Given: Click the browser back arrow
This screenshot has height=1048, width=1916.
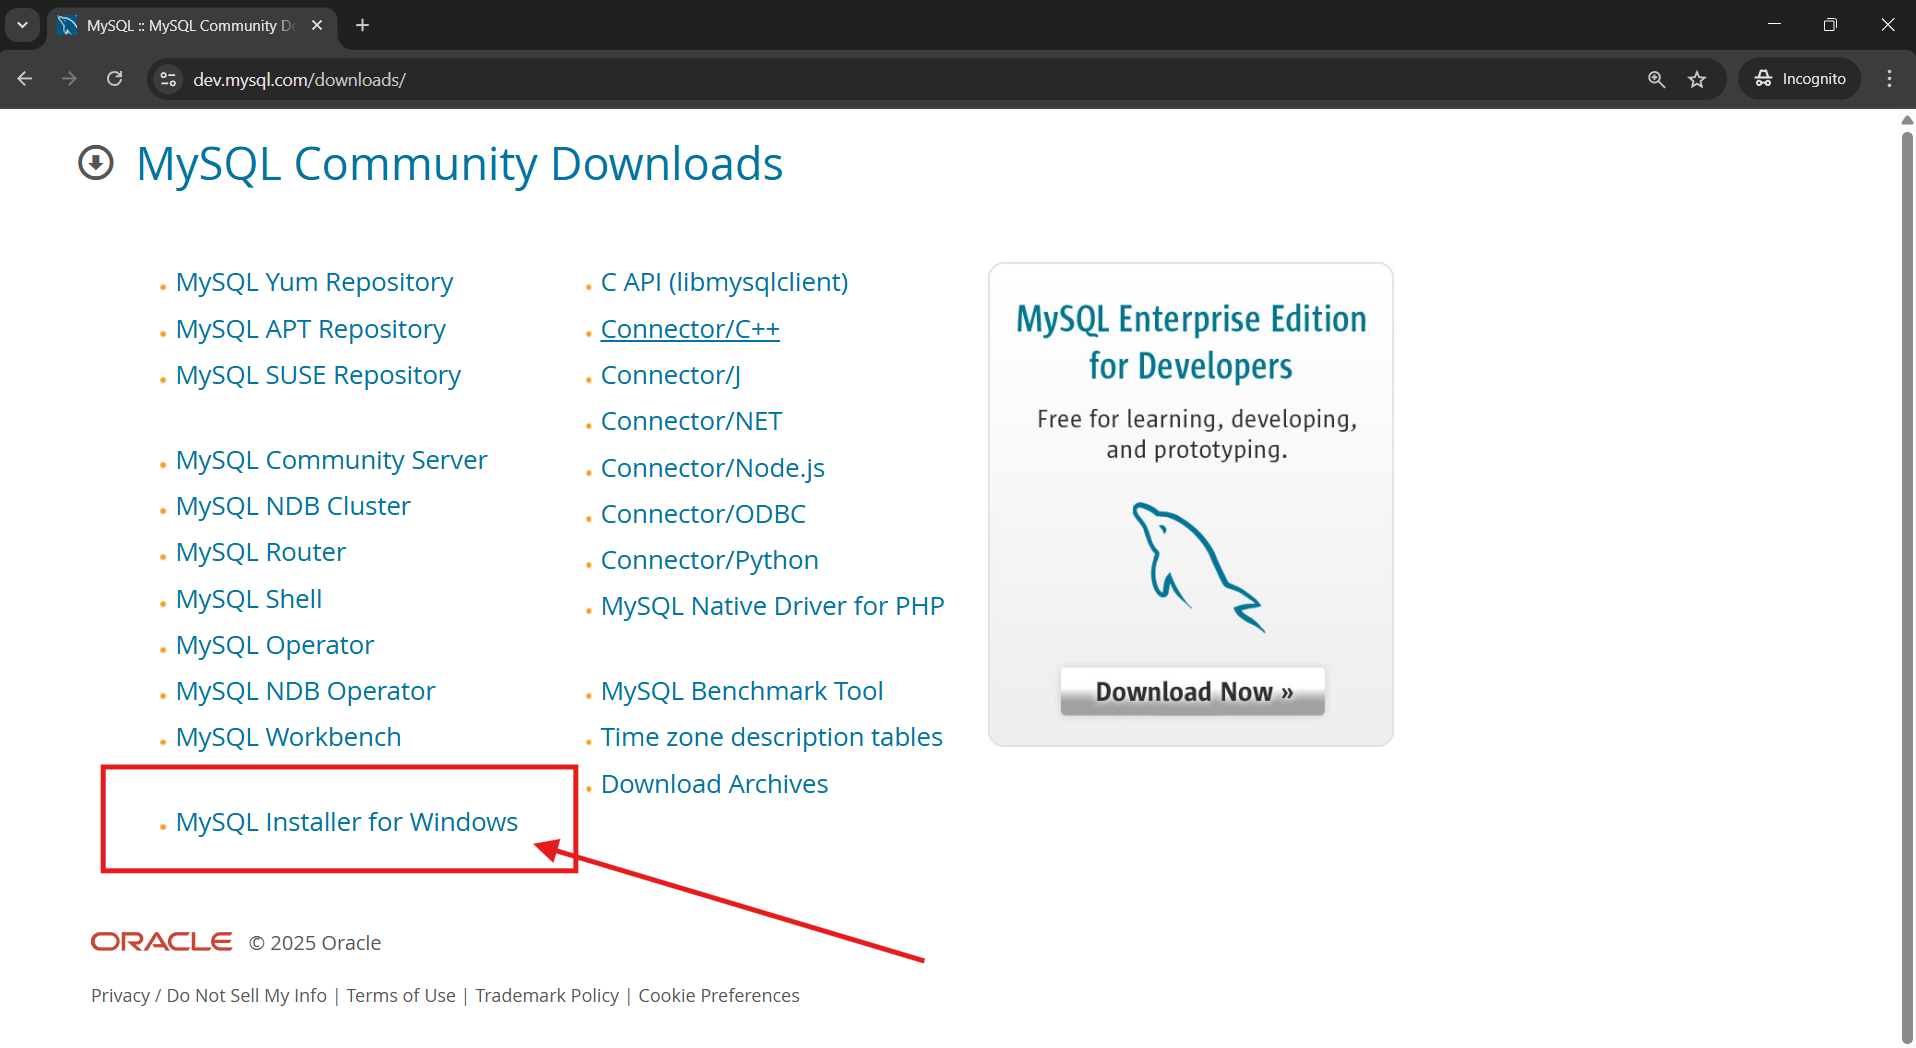Looking at the screenshot, I should (25, 79).
